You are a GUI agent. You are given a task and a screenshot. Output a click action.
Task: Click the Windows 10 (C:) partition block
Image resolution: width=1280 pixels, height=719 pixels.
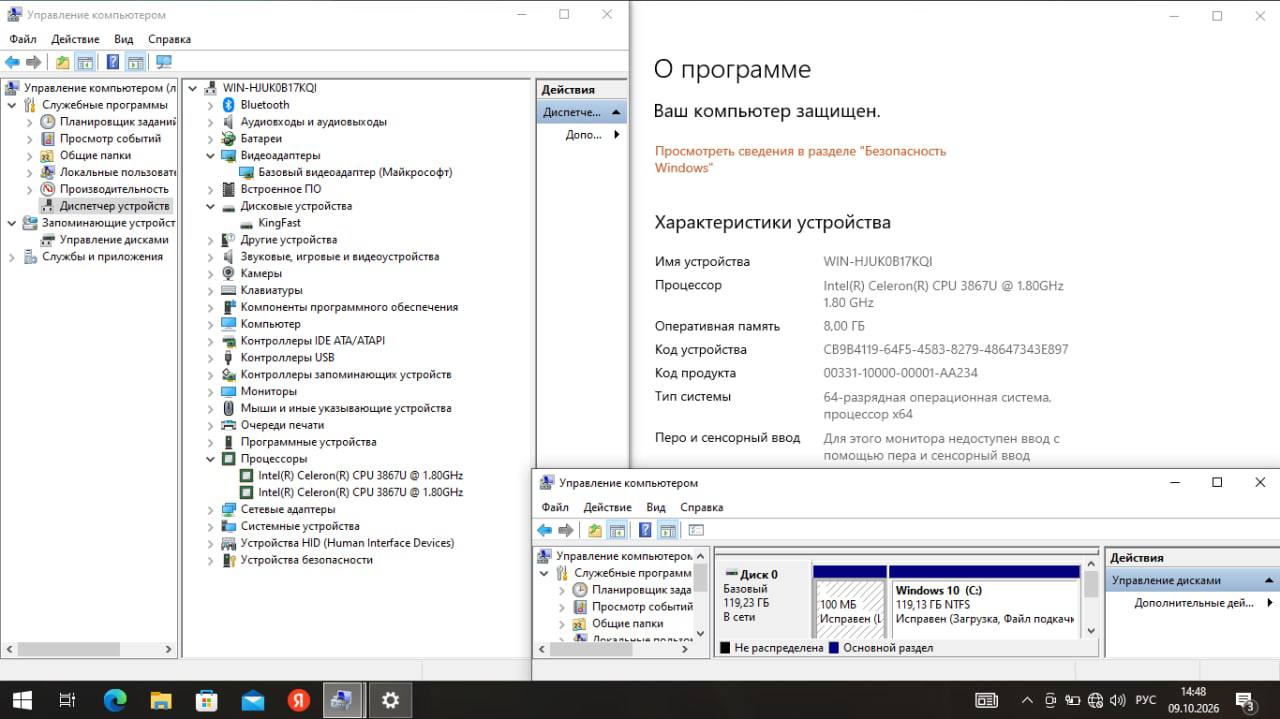click(985, 608)
